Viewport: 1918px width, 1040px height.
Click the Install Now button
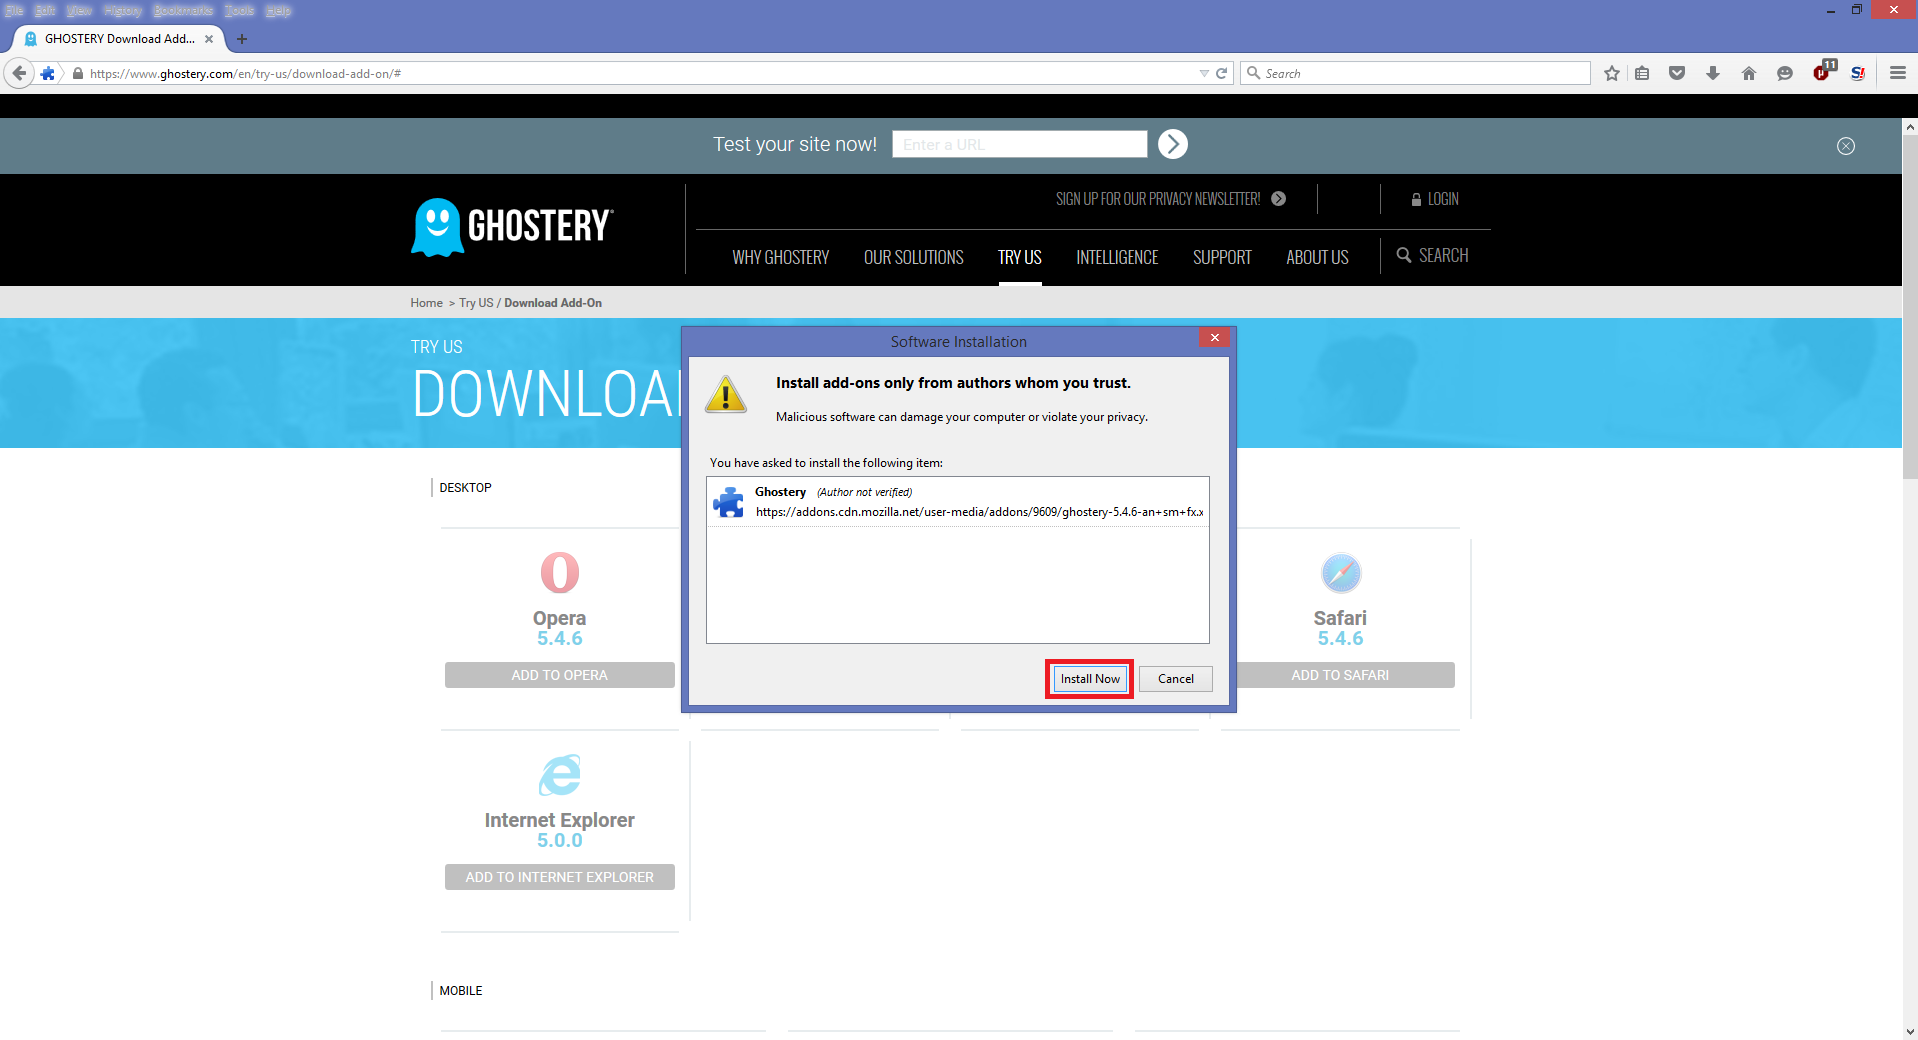point(1089,679)
